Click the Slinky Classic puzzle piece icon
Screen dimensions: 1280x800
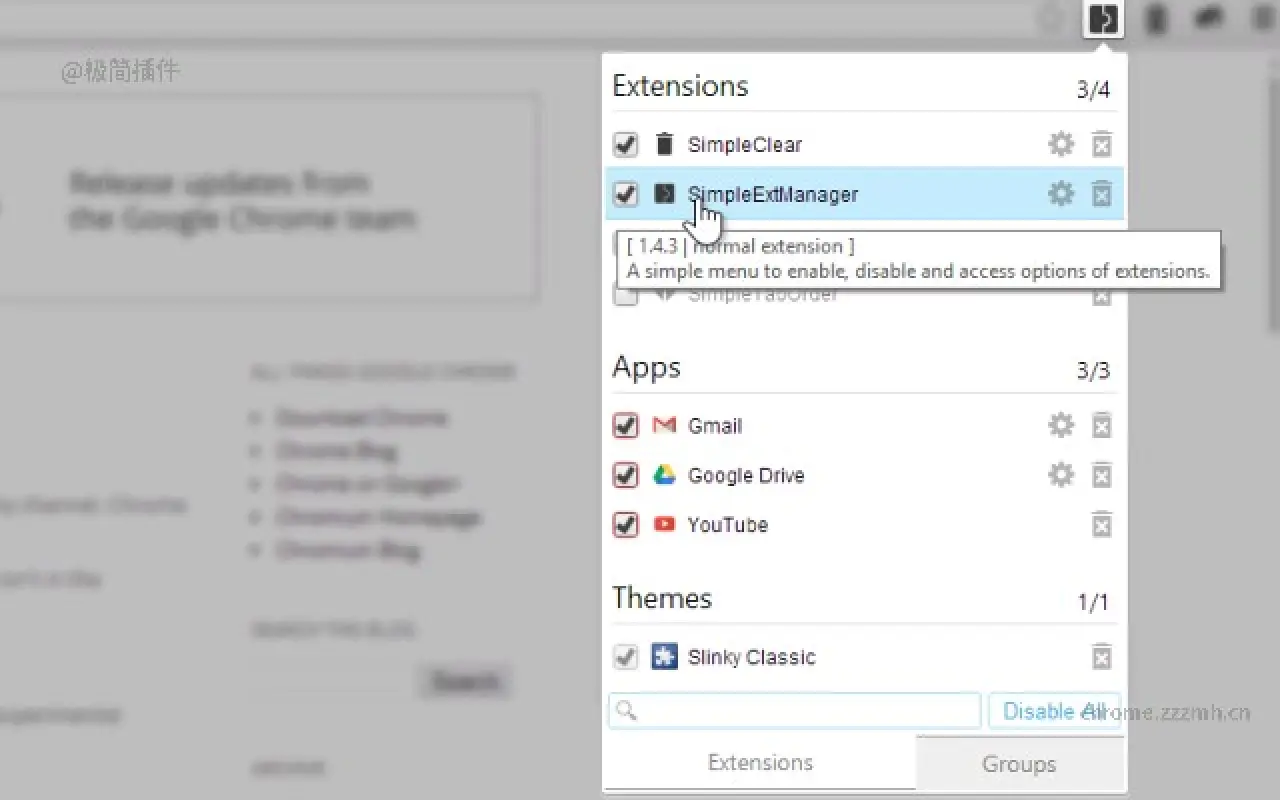[663, 657]
